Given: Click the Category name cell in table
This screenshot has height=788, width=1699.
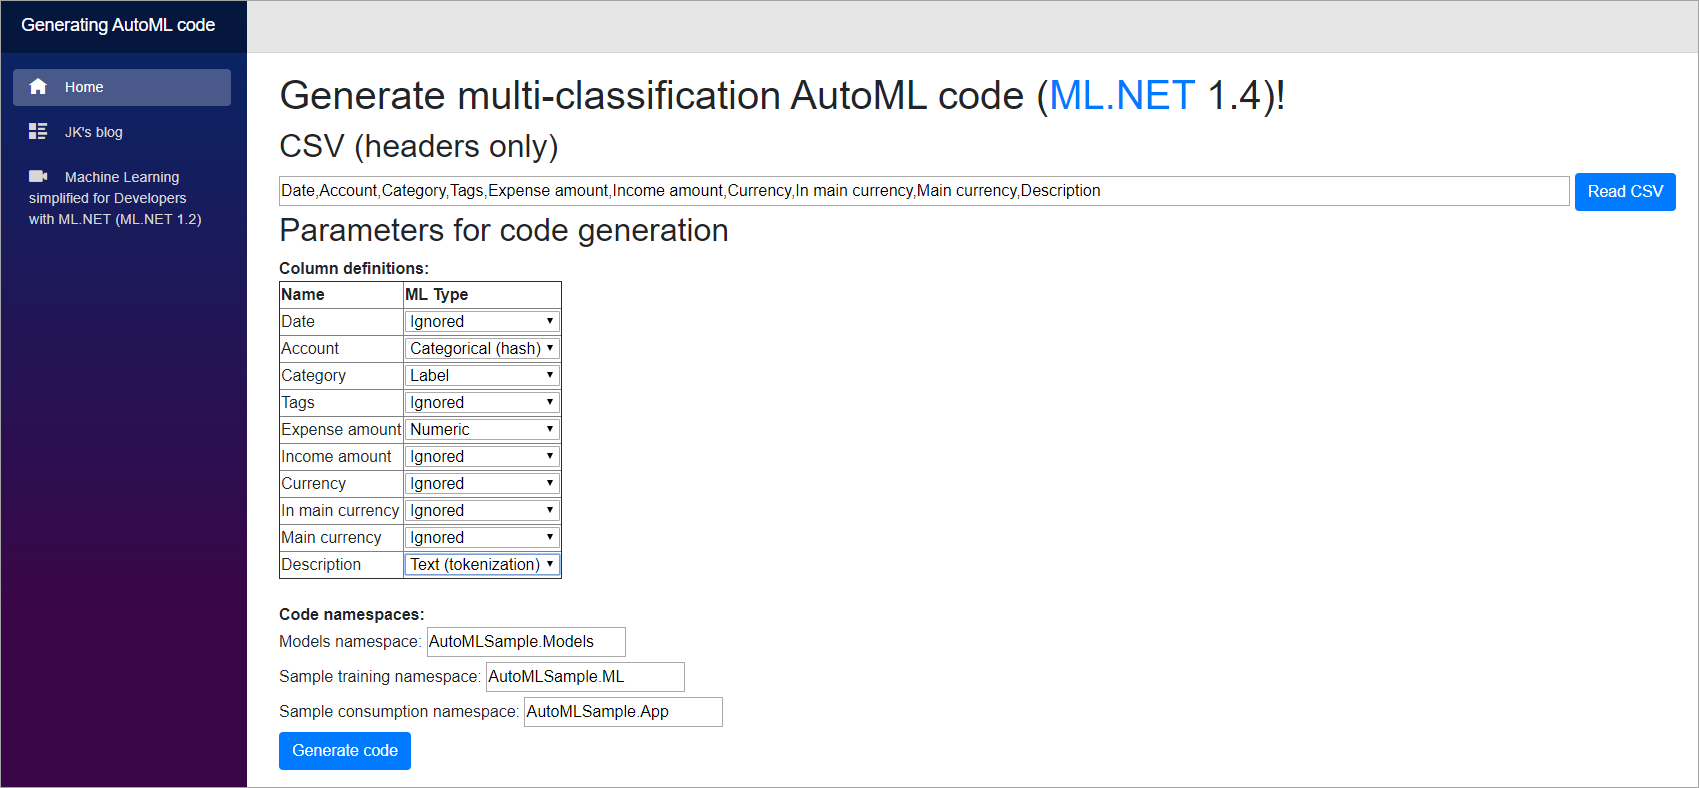Looking at the screenshot, I should pyautogui.click(x=341, y=375).
